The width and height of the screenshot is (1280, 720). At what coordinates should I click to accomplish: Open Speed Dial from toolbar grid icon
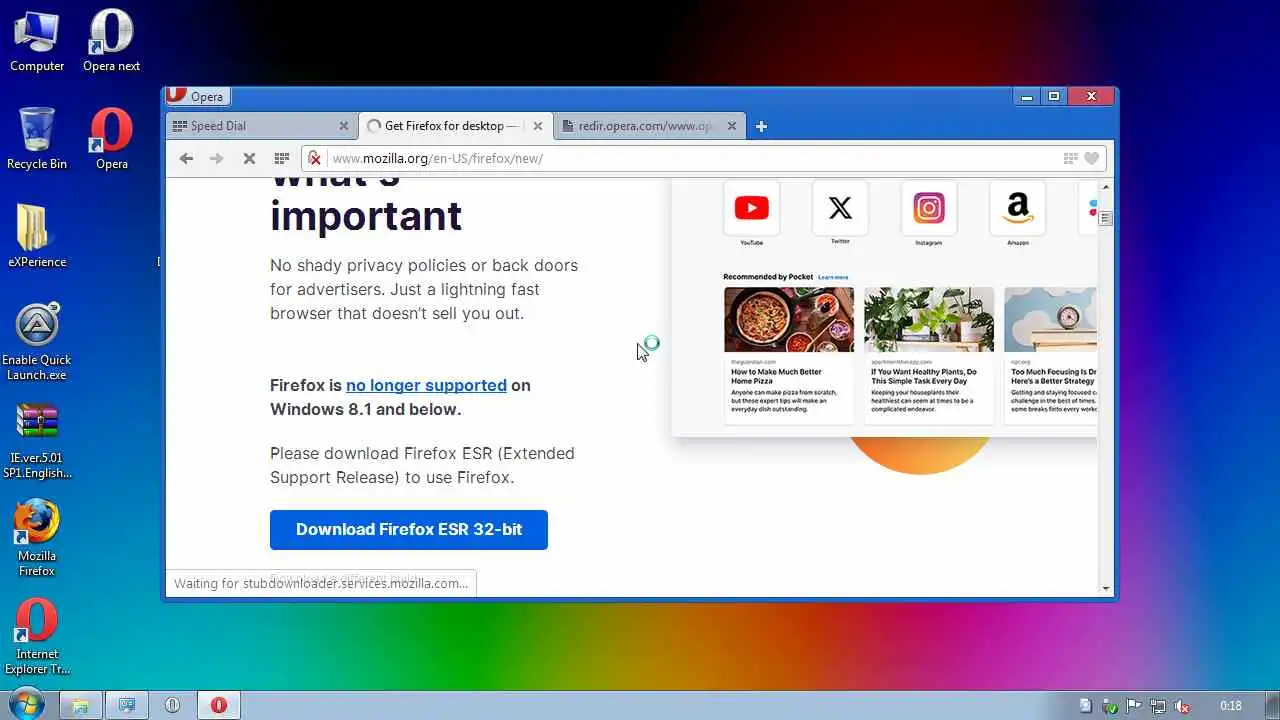pos(282,158)
